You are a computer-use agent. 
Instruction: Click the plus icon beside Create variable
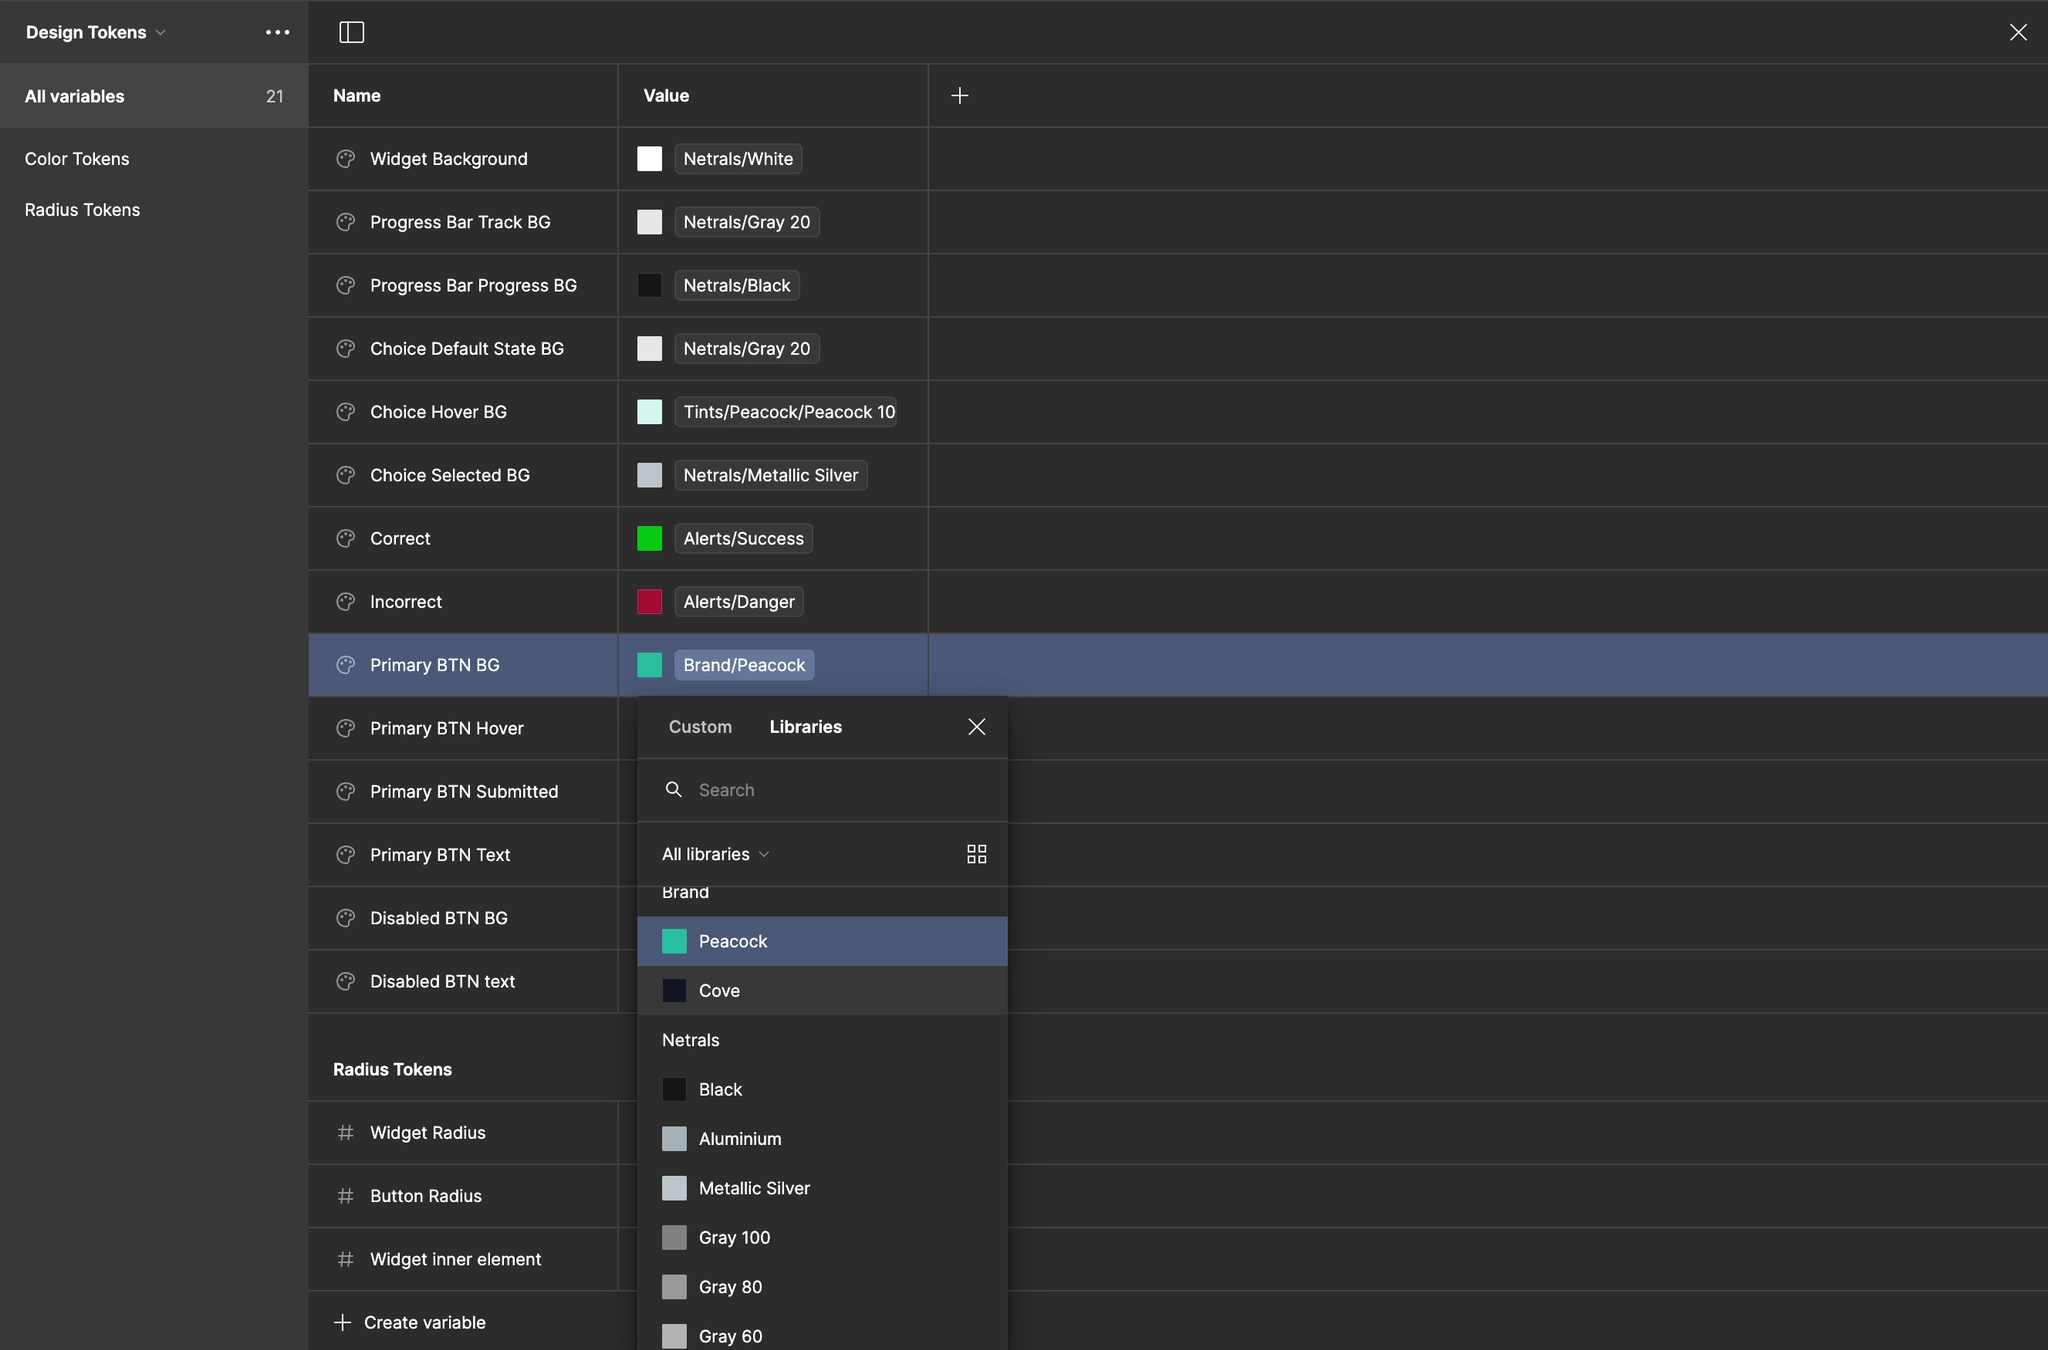tap(342, 1322)
